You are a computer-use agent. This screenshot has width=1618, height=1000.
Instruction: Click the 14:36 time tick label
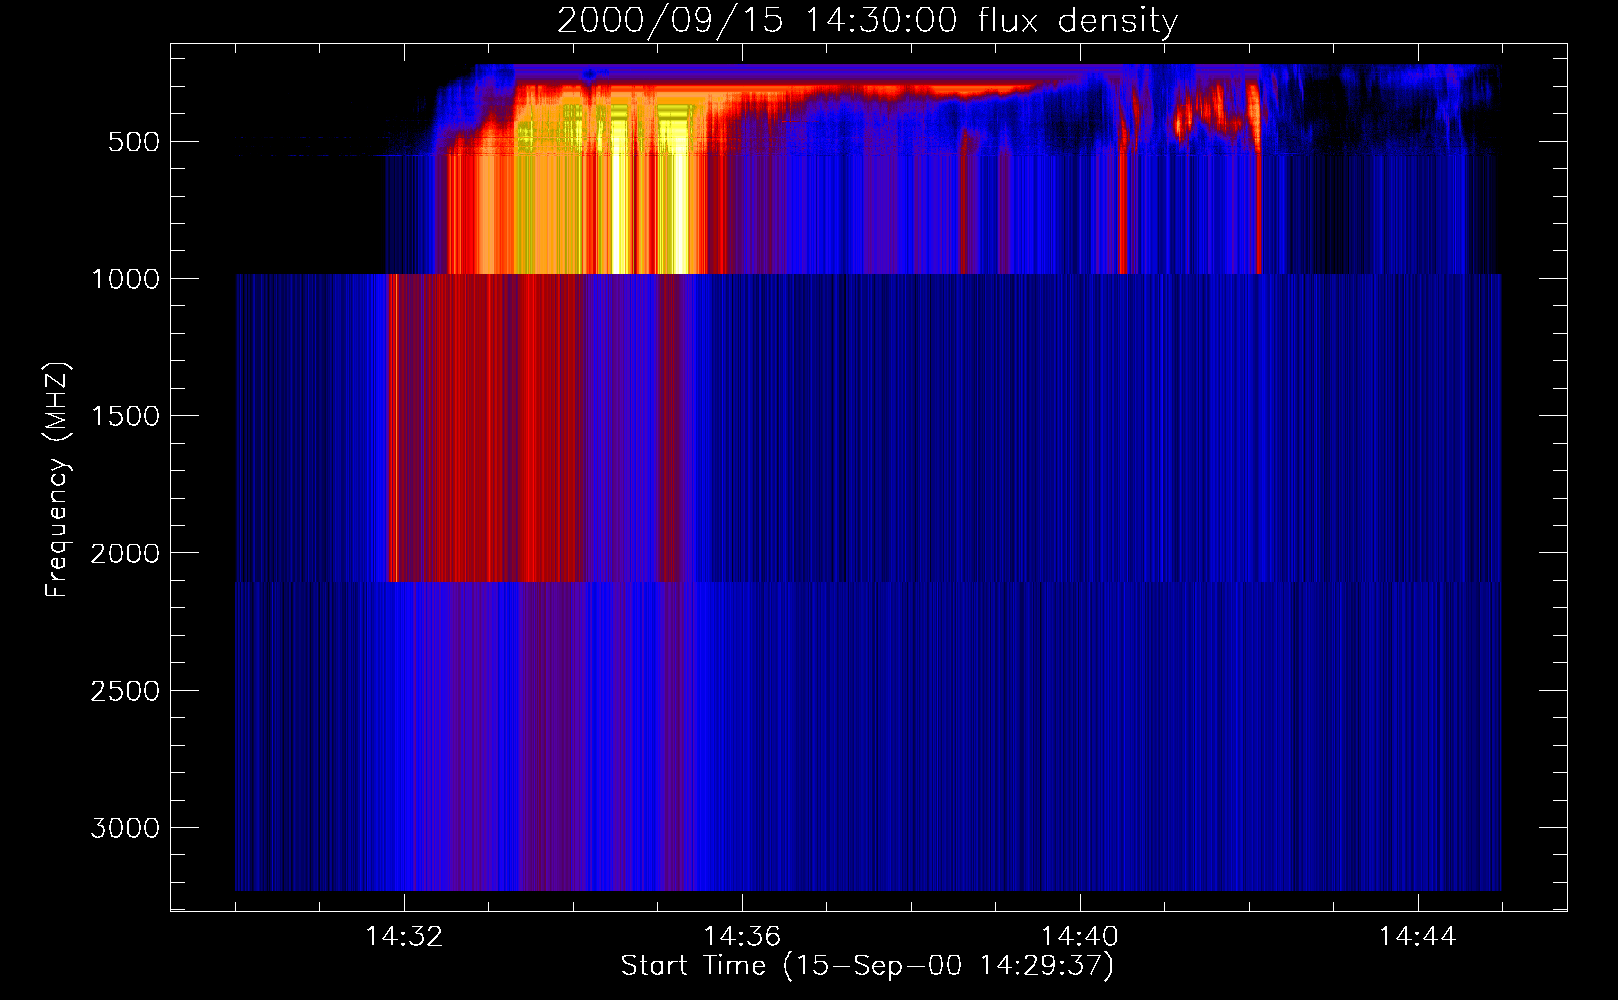tap(742, 937)
